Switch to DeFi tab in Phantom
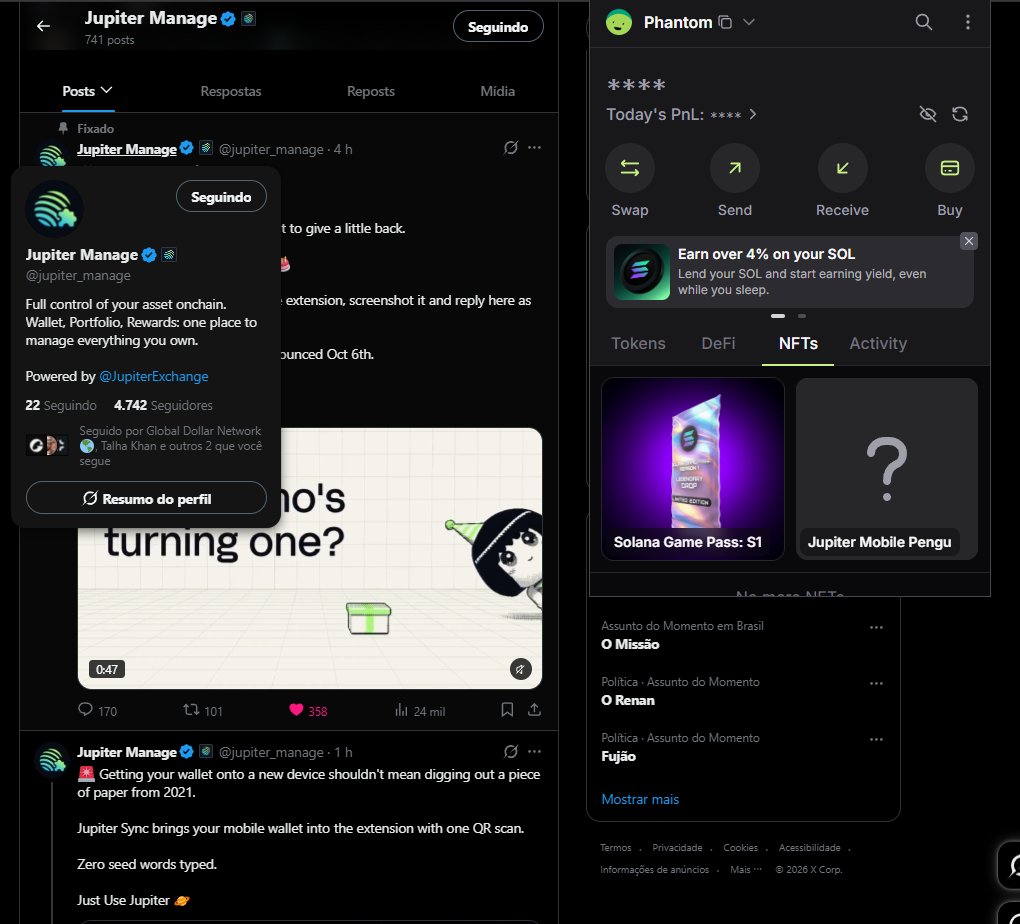The image size is (1020, 924). coord(718,344)
